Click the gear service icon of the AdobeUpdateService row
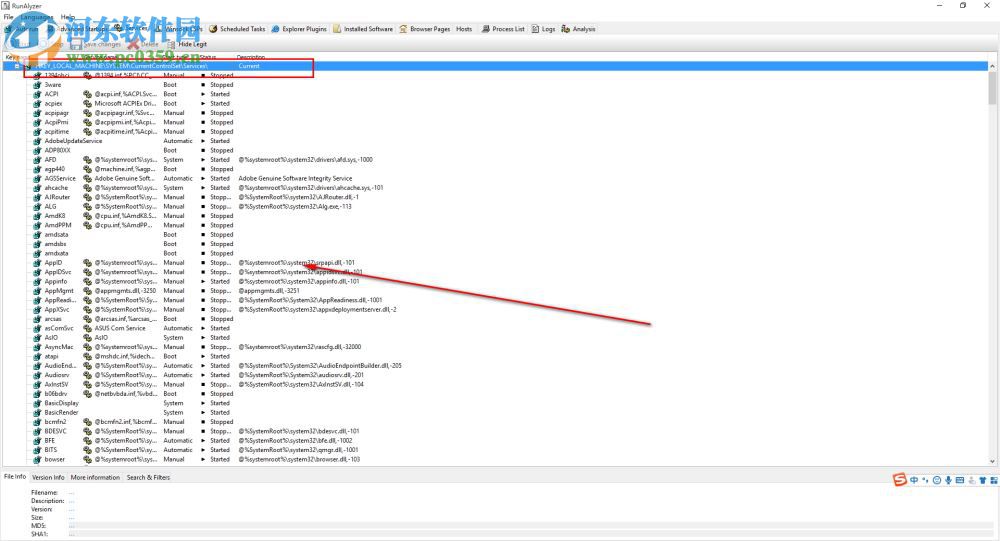 pyautogui.click(x=38, y=141)
